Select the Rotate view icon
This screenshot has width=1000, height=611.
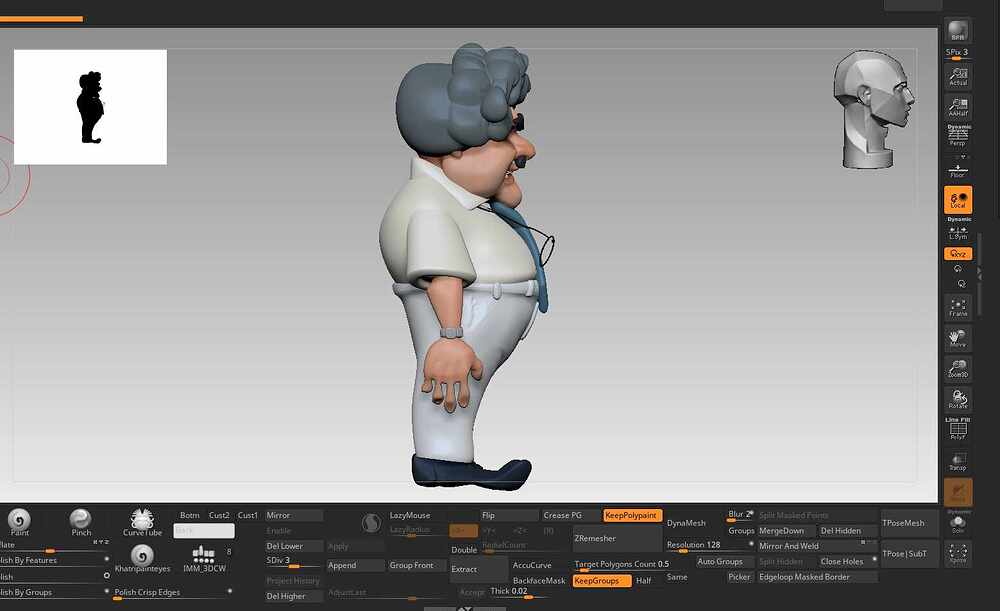[x=958, y=399]
